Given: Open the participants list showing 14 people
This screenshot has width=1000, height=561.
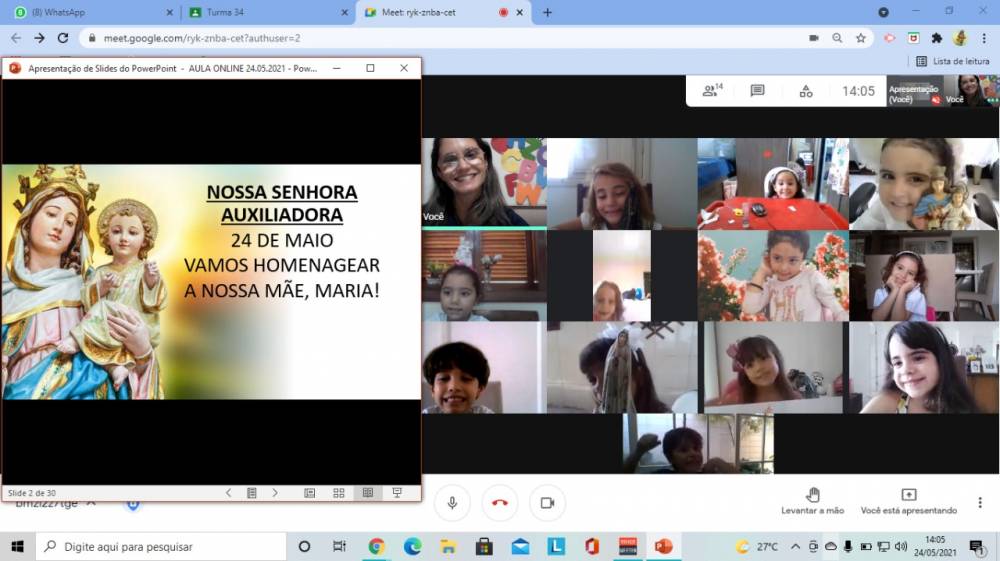Looking at the screenshot, I should click(712, 91).
